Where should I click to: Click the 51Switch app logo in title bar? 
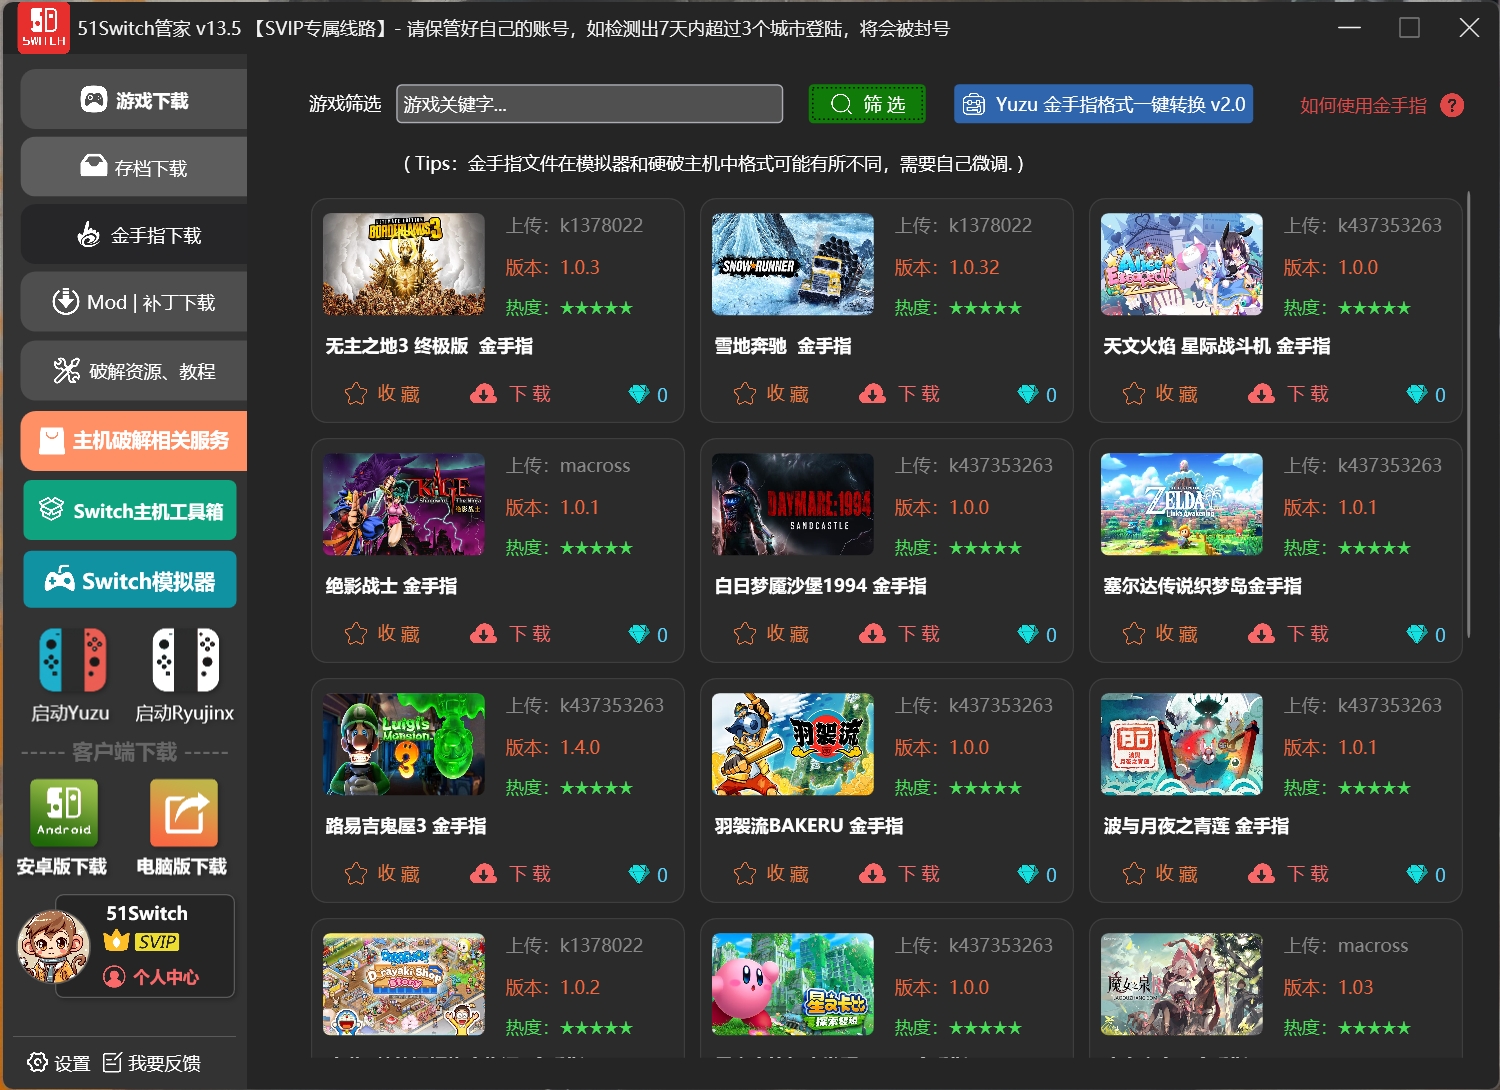coord(44,27)
